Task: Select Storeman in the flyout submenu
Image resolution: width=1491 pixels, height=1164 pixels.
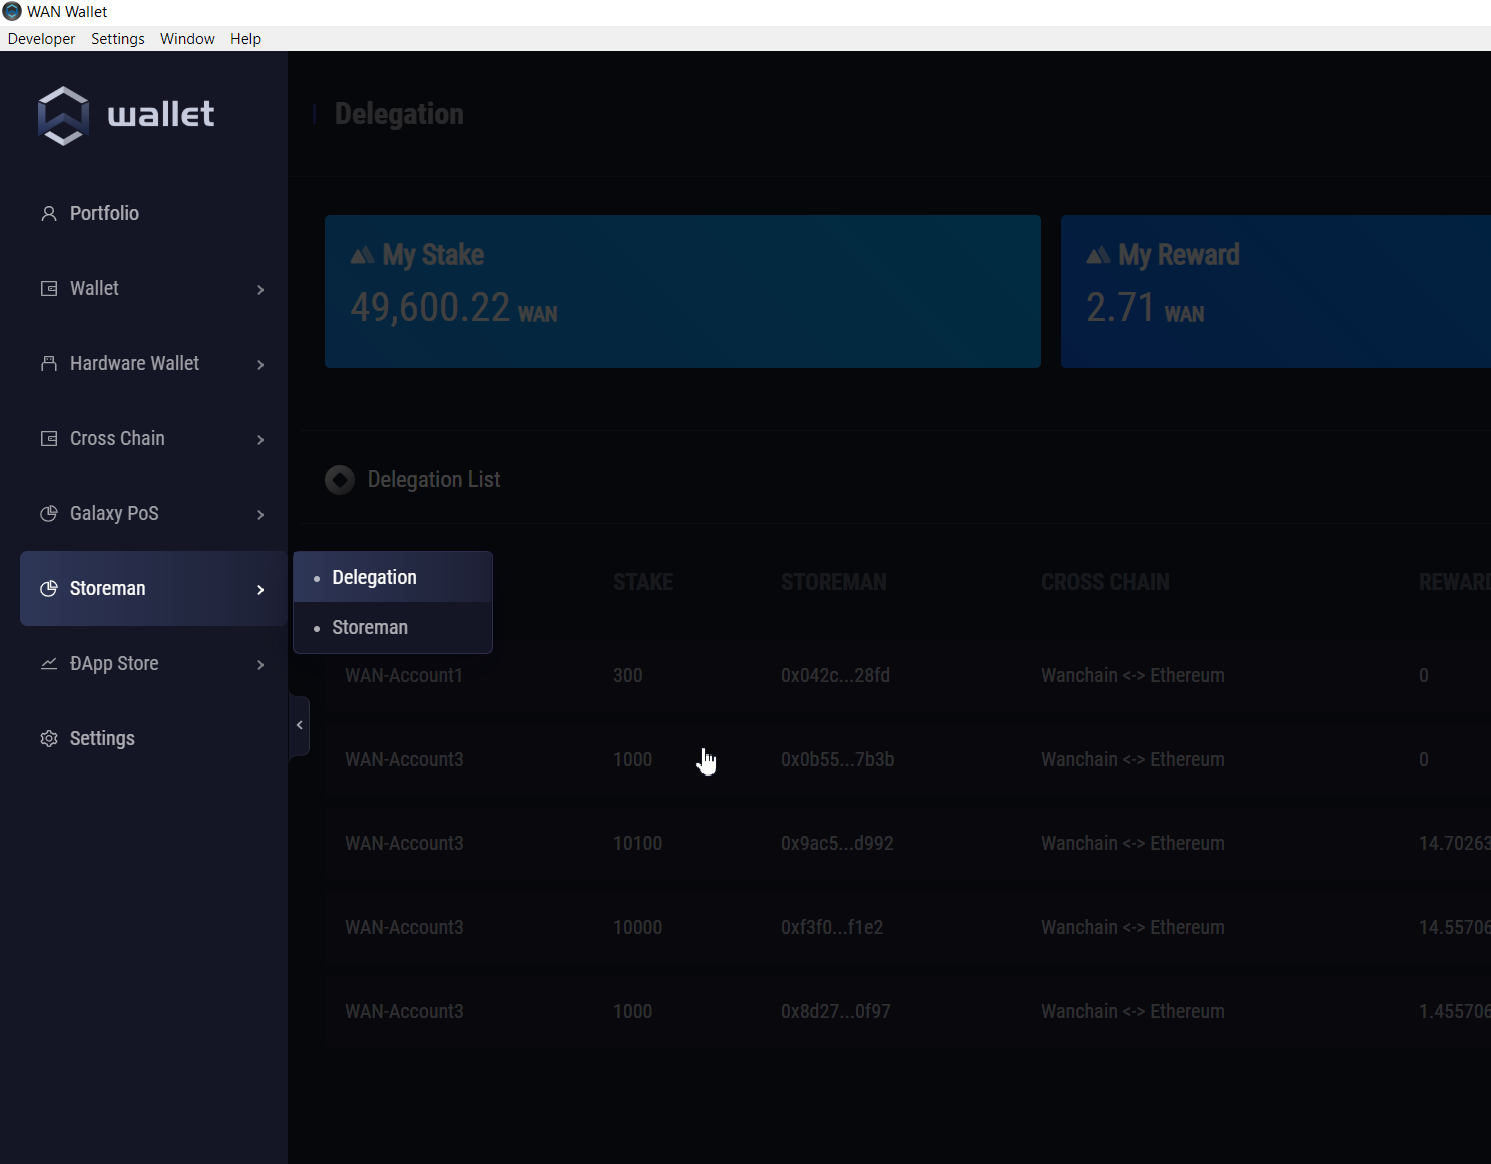Action: coord(393,627)
